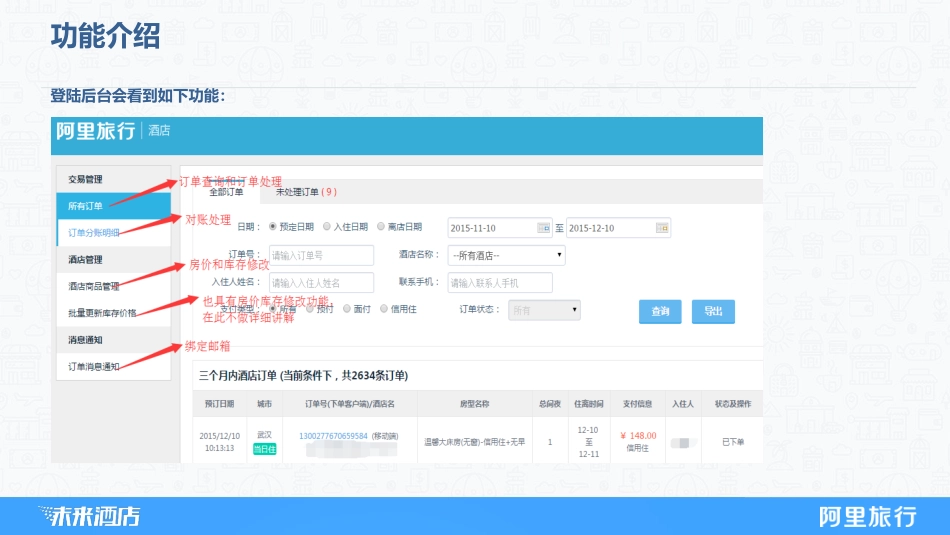
Task: Switch to the 未处理订单 tab
Action: 305,192
